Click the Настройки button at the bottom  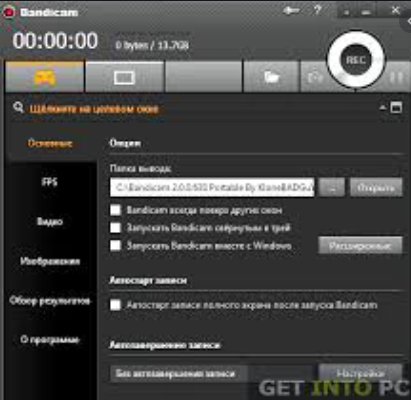pyautogui.click(x=360, y=373)
